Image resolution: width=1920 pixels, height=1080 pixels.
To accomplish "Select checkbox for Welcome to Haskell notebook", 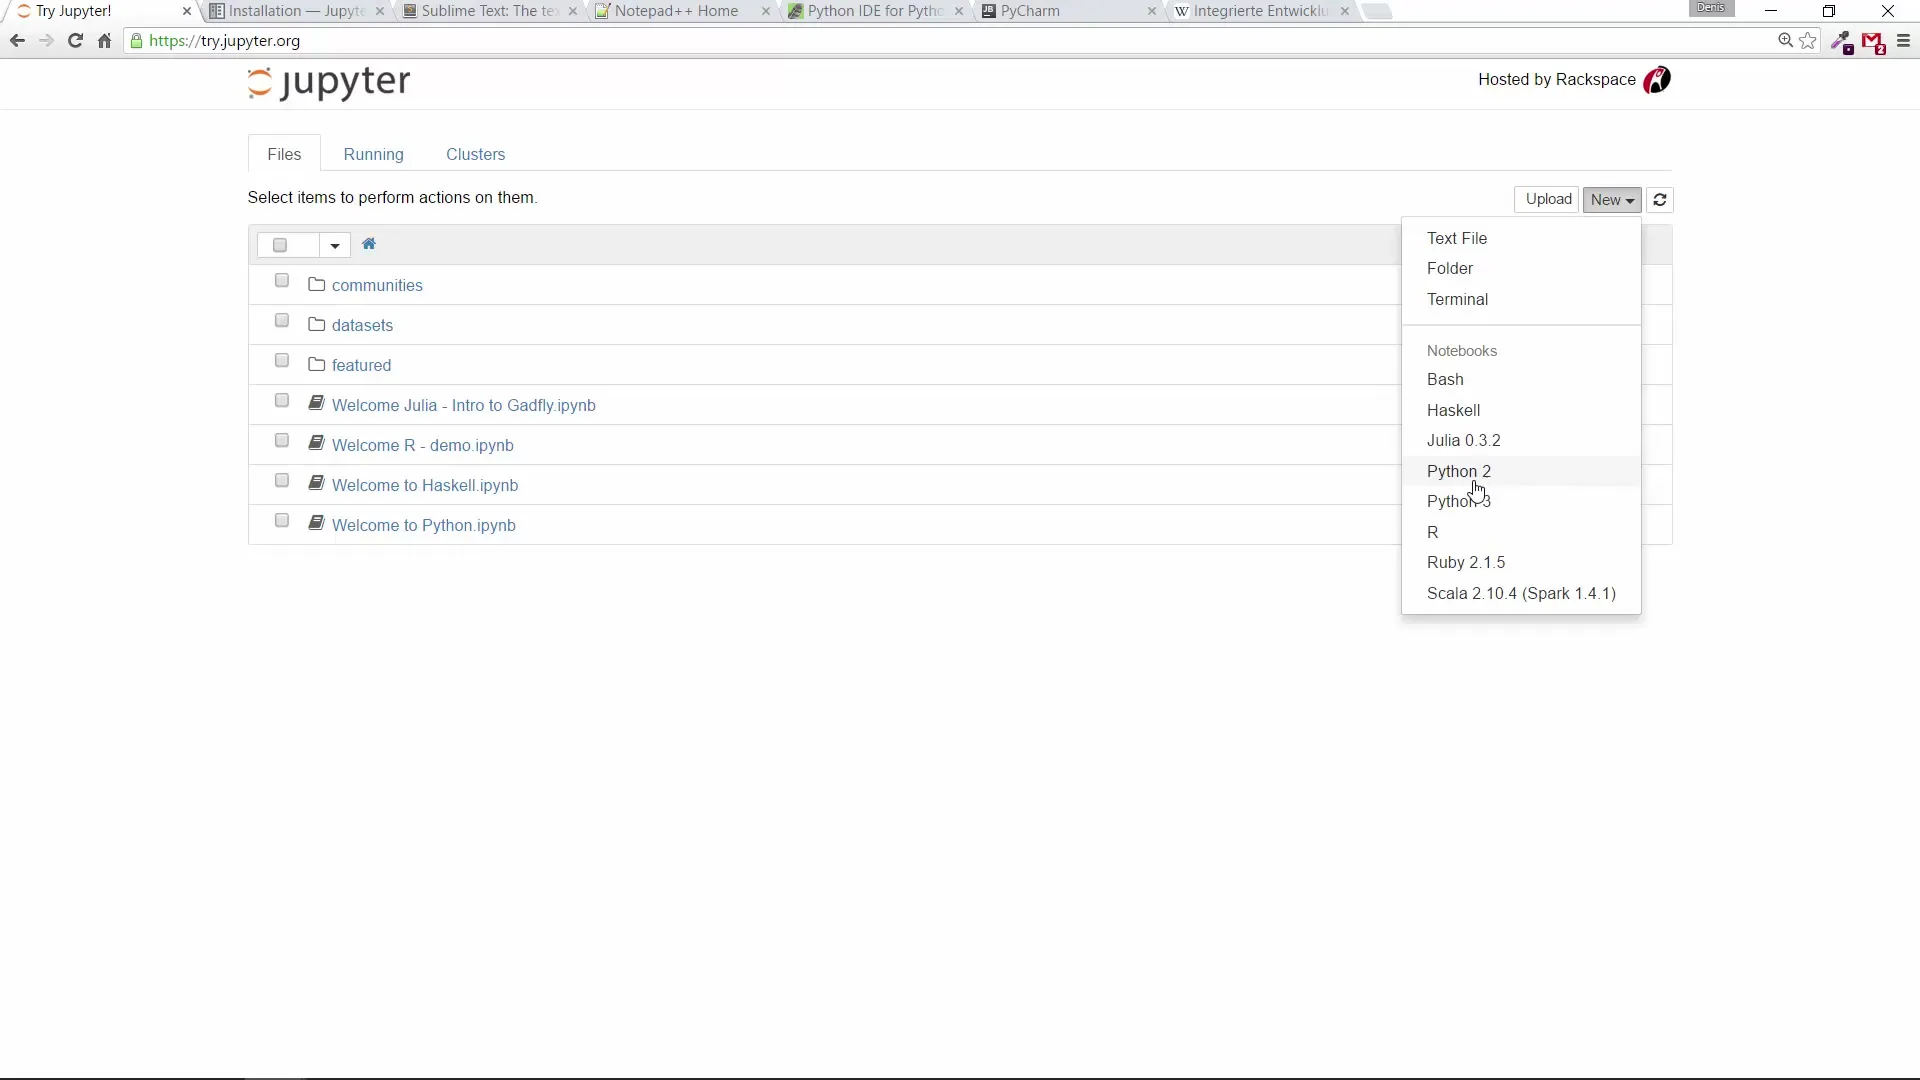I will click(282, 481).
